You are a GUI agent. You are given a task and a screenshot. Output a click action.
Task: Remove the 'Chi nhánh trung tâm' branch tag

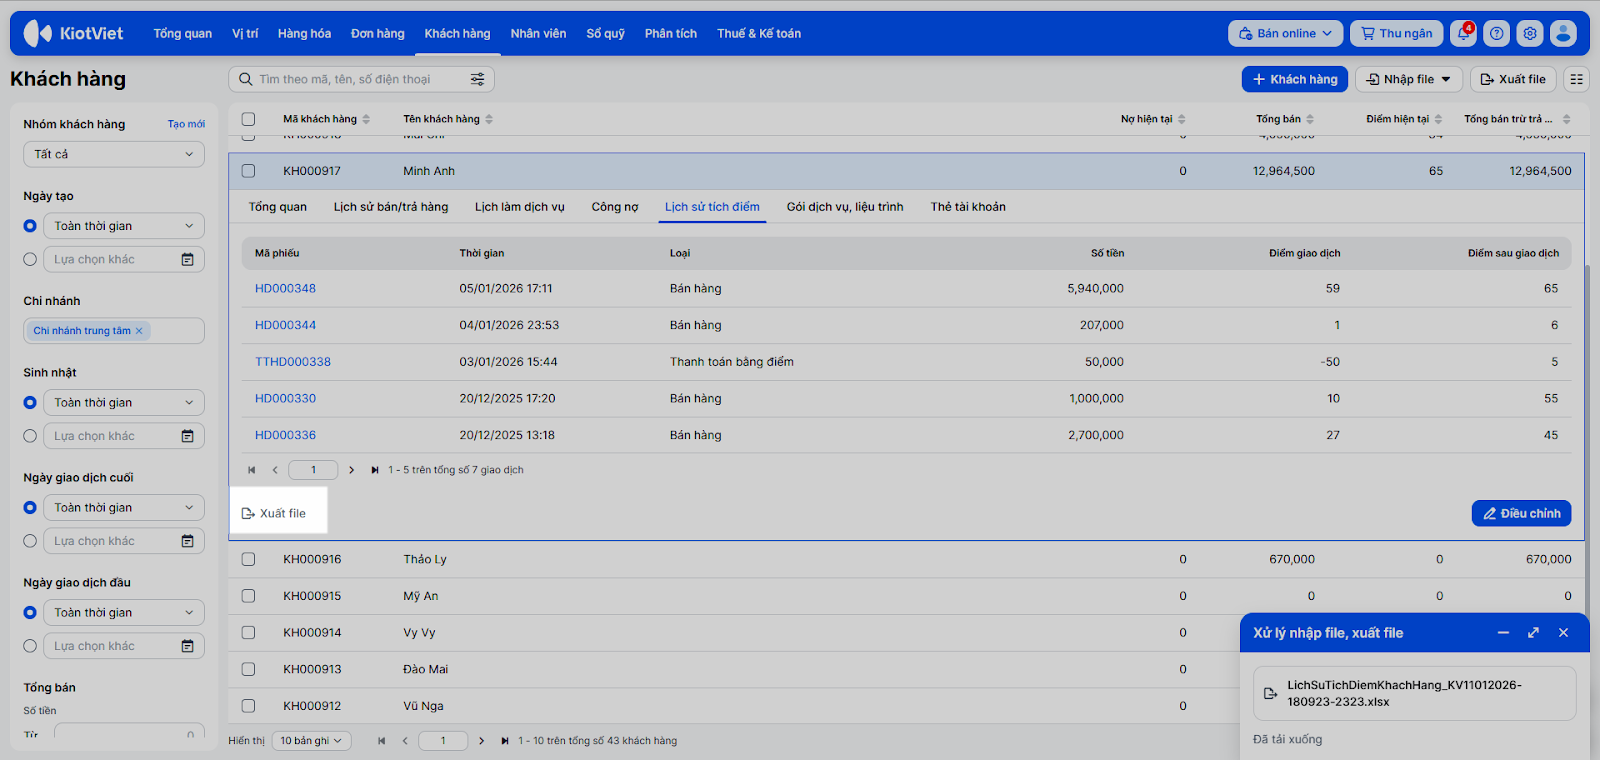139,331
